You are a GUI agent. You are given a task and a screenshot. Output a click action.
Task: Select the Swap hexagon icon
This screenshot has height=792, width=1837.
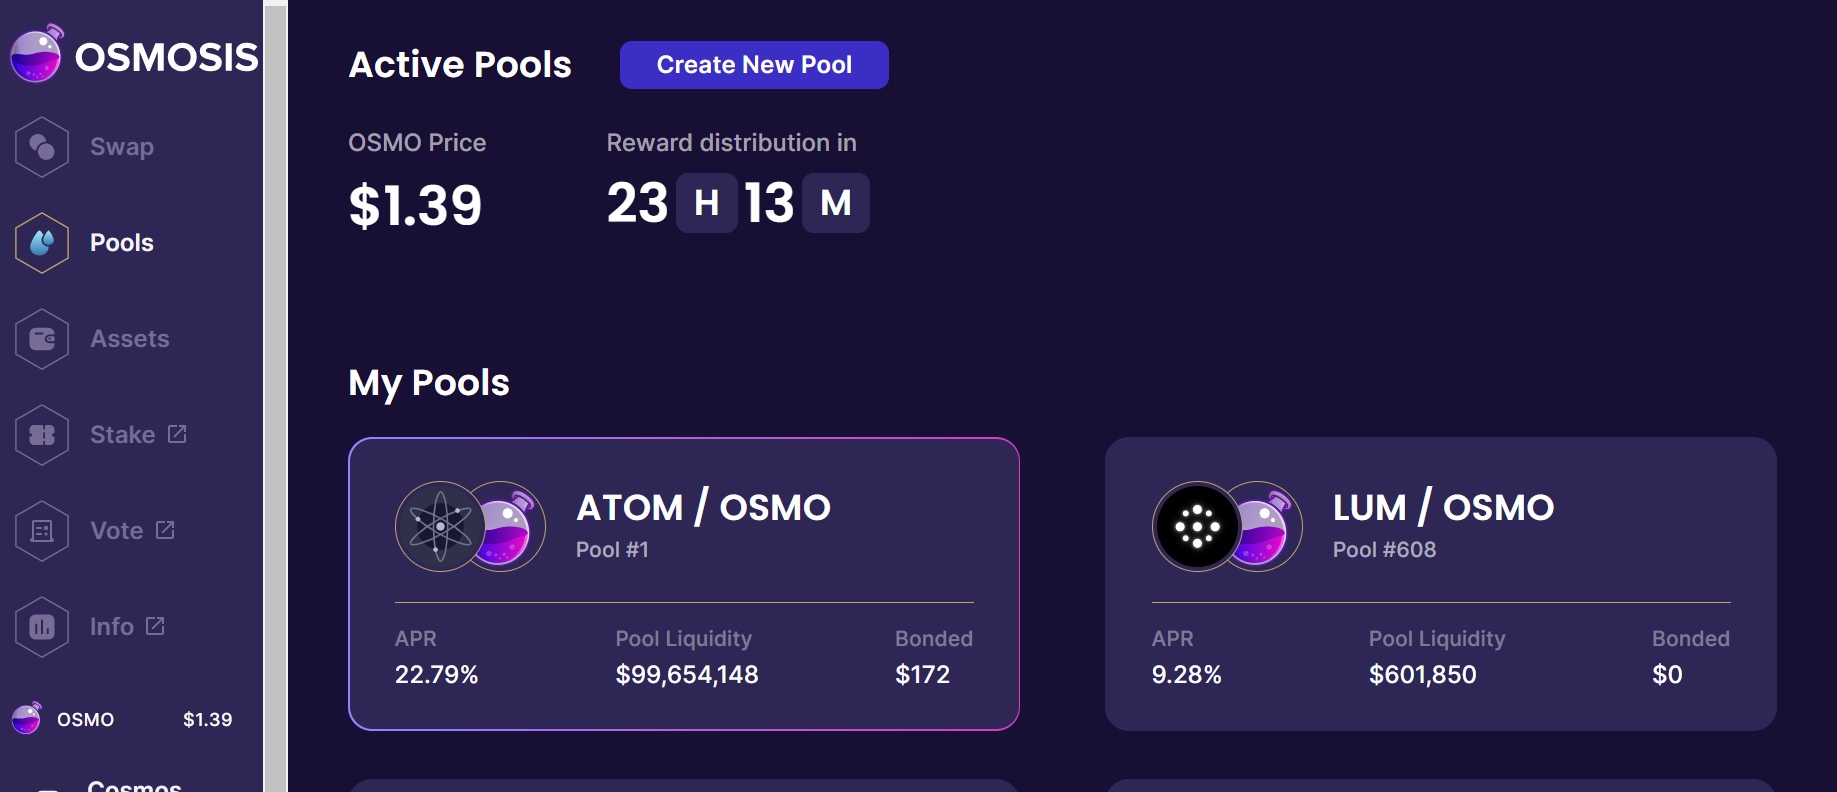[42, 147]
